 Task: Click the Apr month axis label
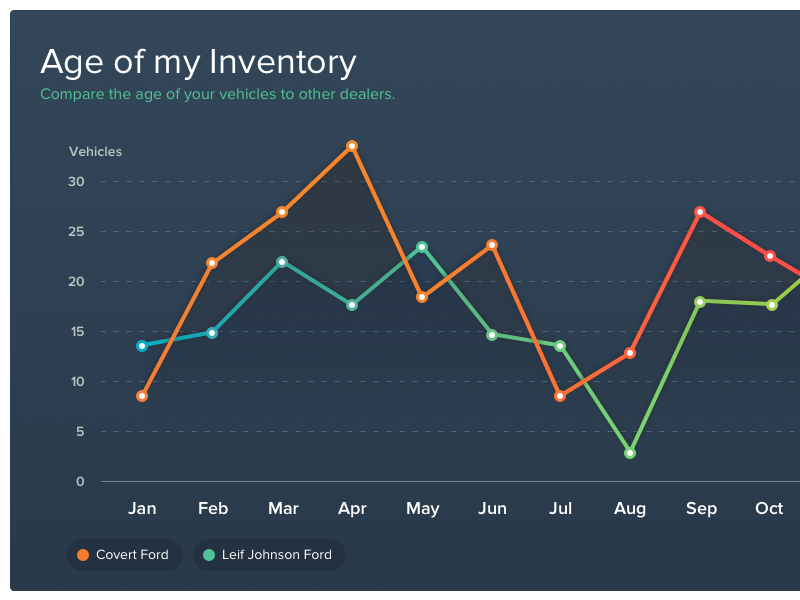[x=352, y=509]
